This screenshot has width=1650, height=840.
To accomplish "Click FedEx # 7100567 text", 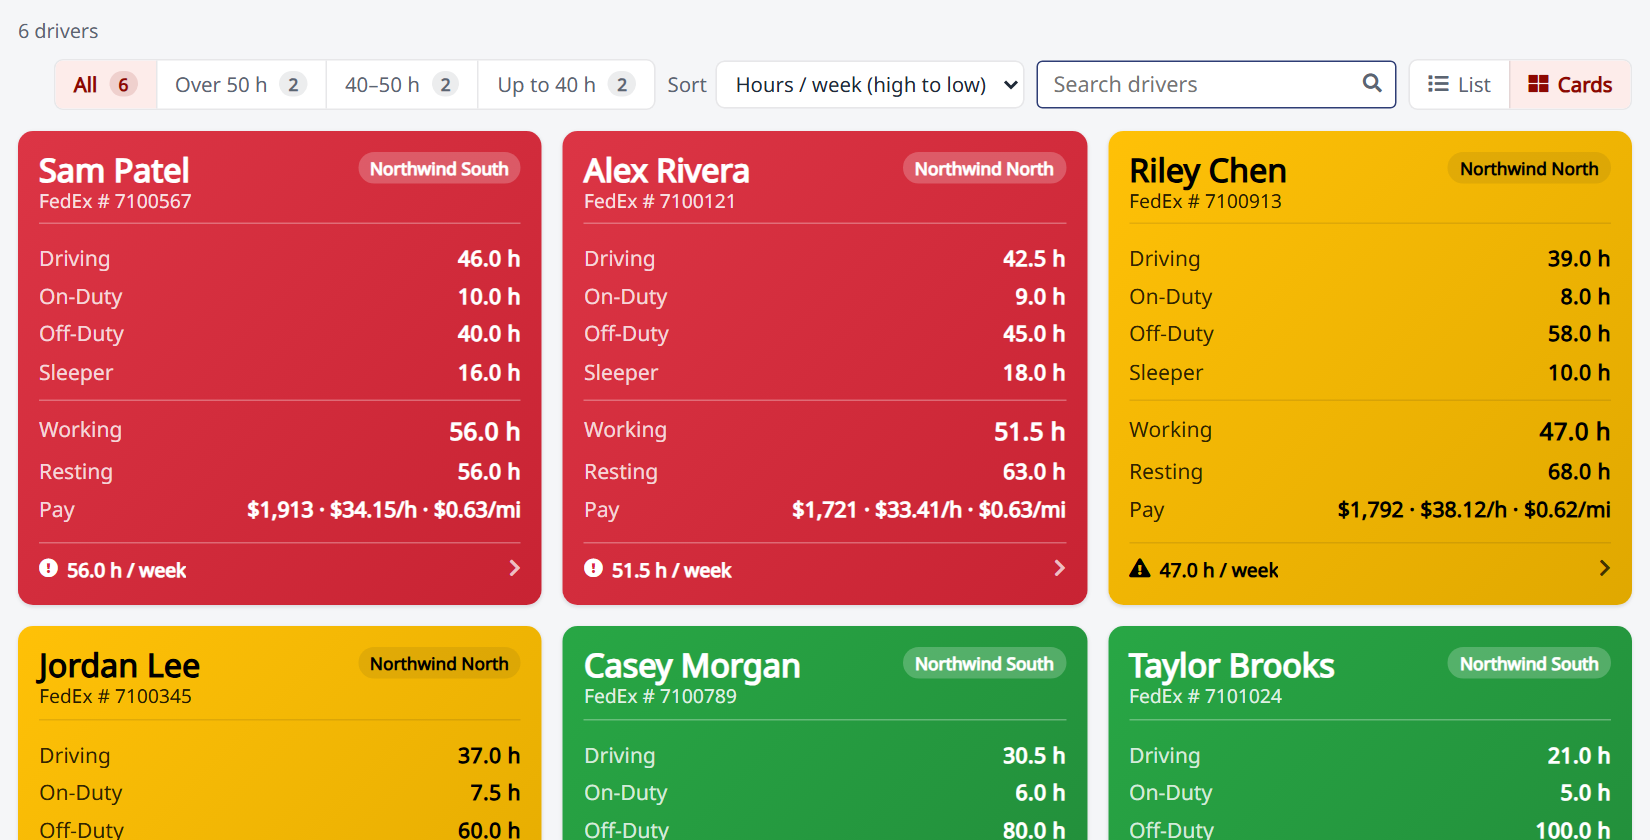I will [x=115, y=201].
